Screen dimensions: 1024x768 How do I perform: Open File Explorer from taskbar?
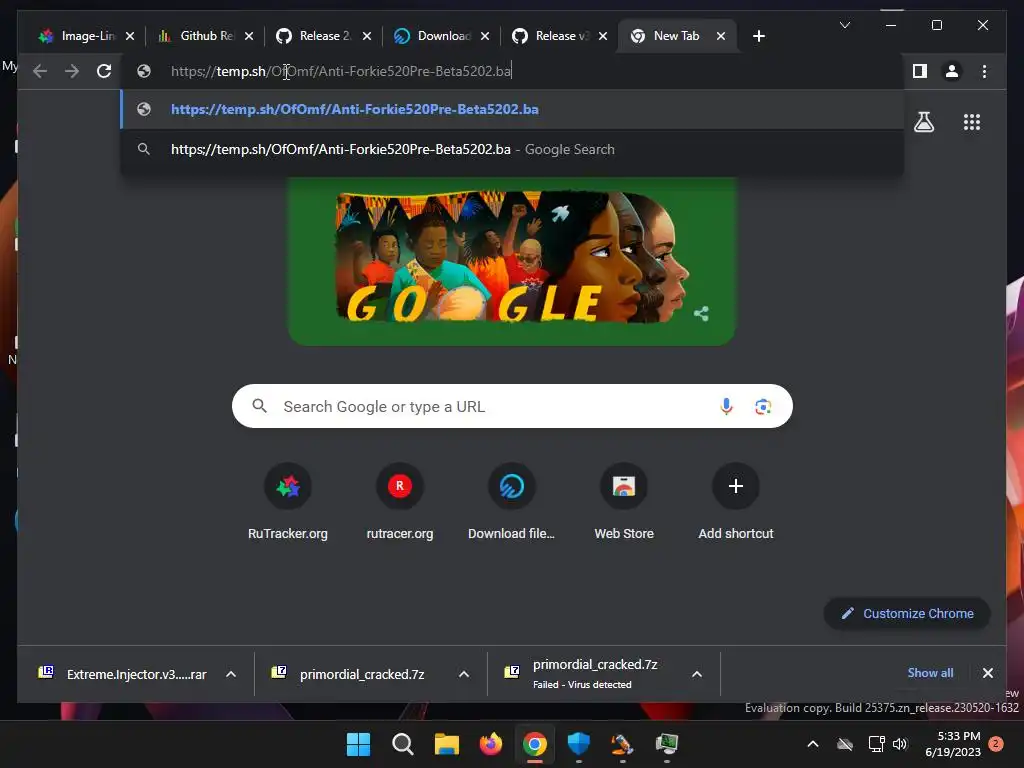[447, 744]
